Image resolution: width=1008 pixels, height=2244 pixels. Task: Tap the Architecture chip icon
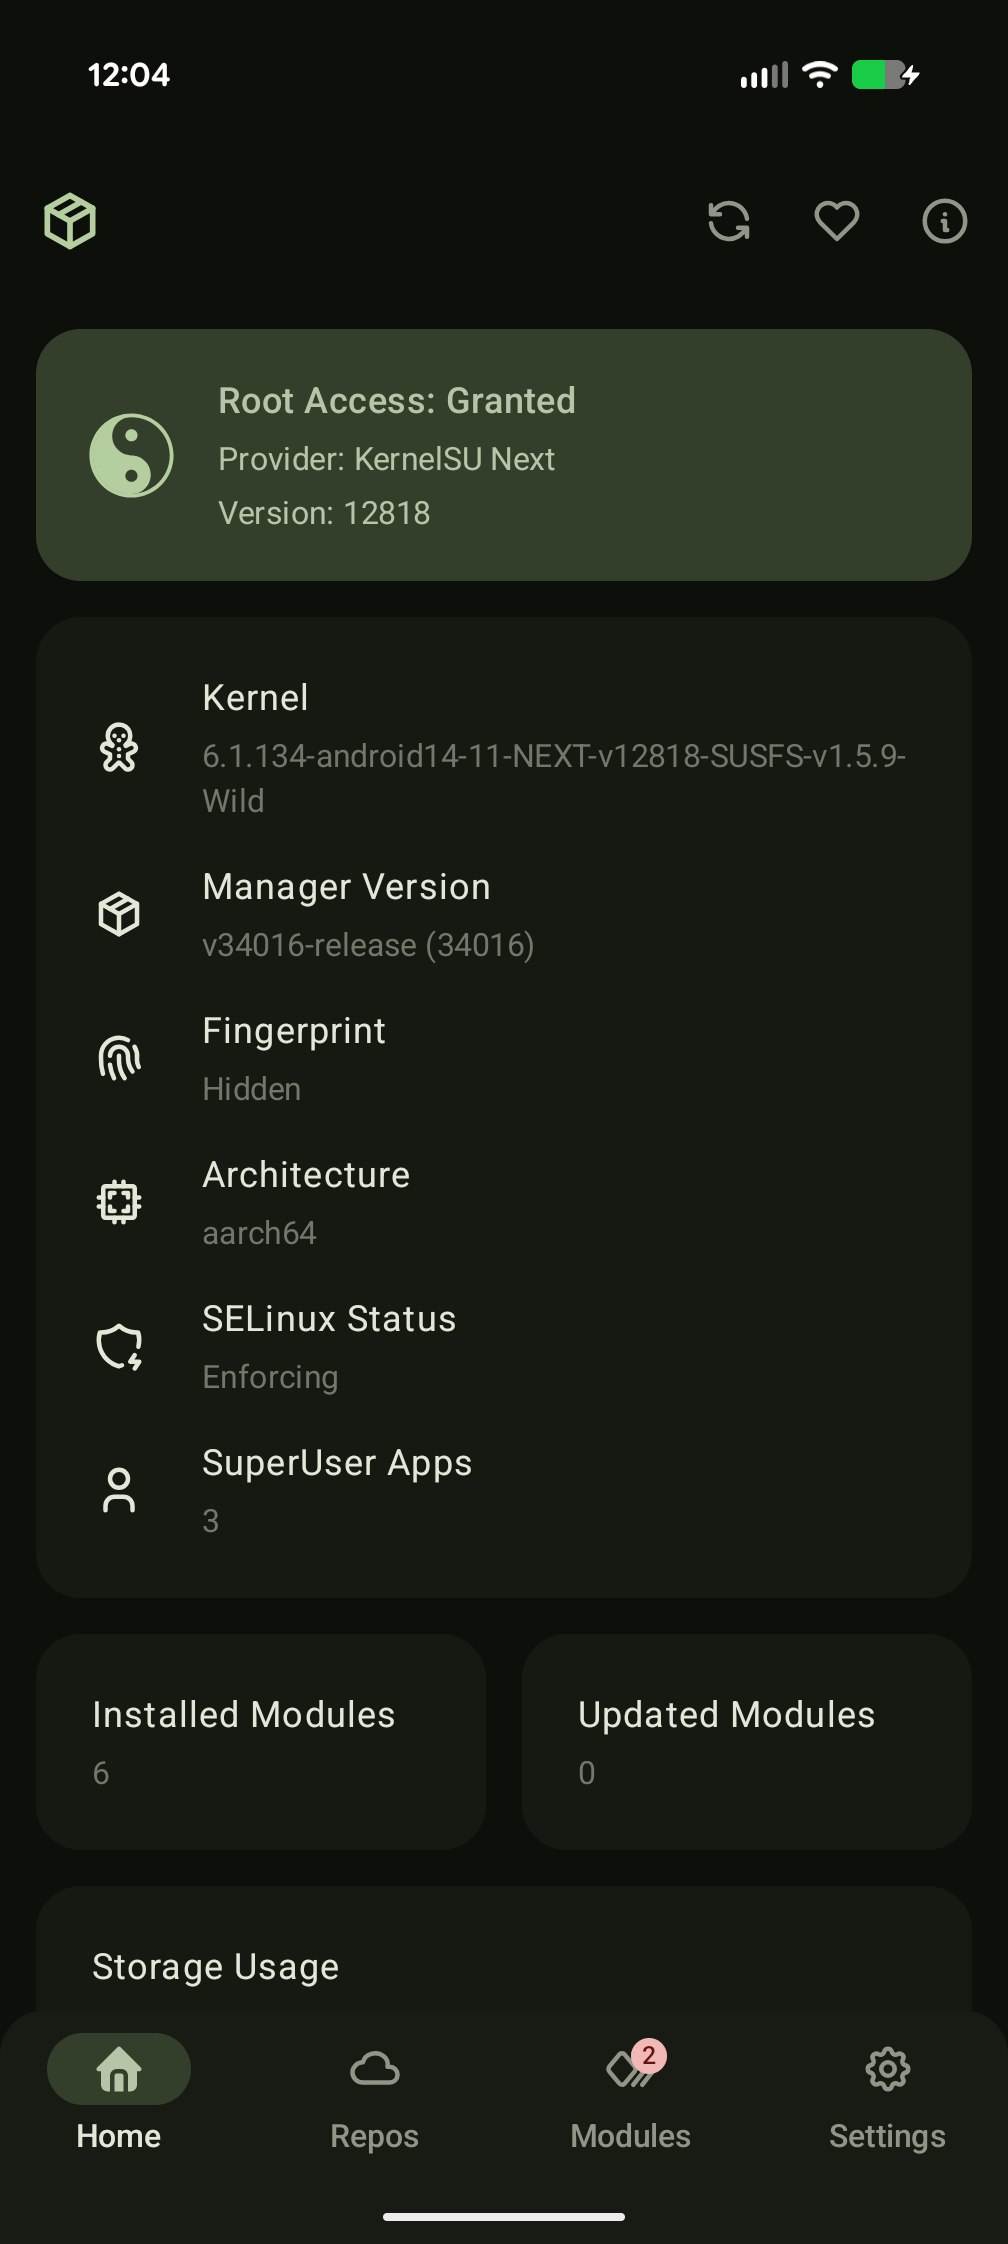(119, 1202)
